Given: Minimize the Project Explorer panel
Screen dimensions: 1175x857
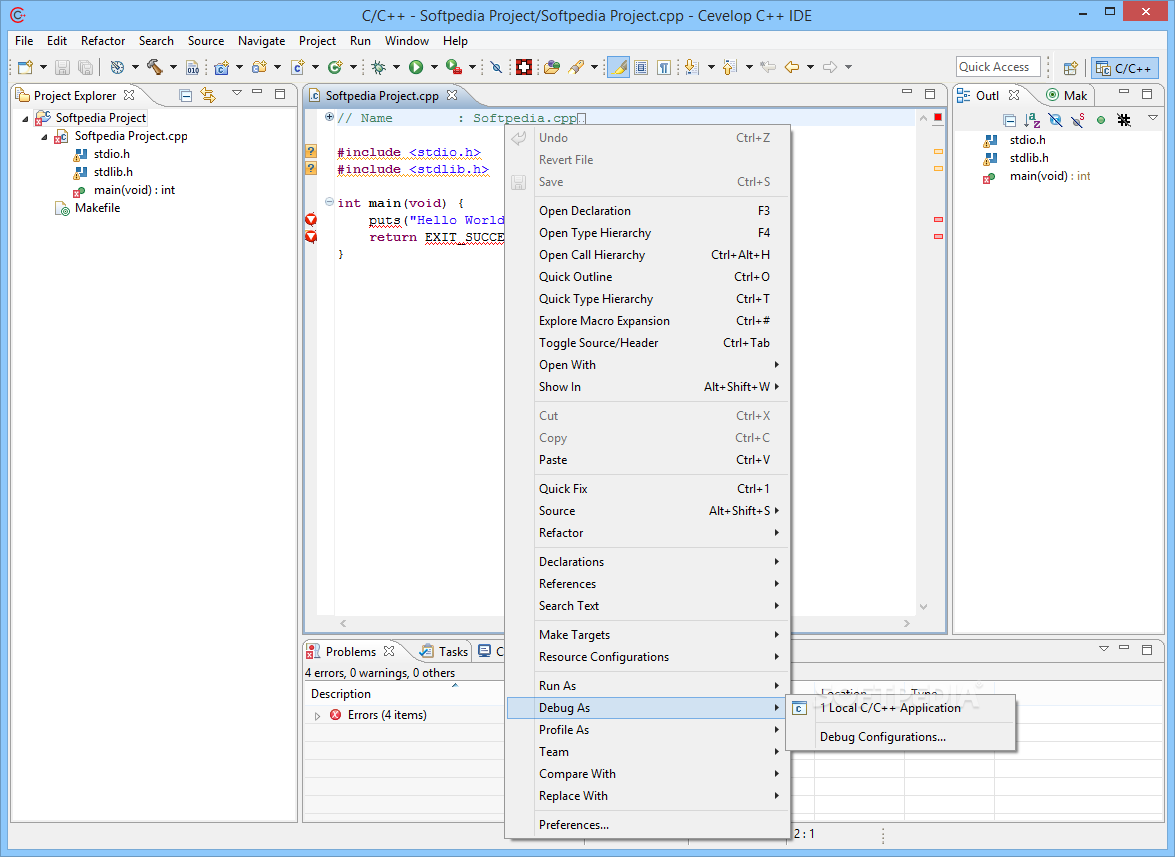Looking at the screenshot, I should coord(257,92).
